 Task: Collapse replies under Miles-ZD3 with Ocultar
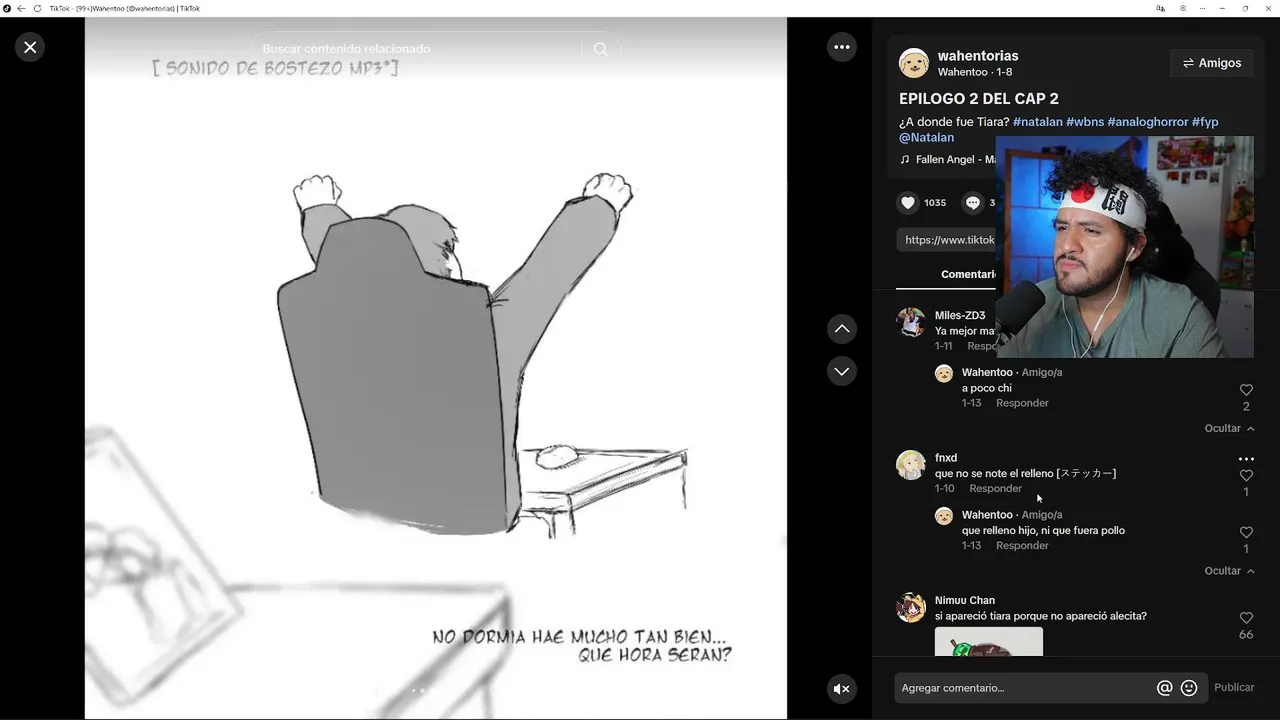[1229, 428]
